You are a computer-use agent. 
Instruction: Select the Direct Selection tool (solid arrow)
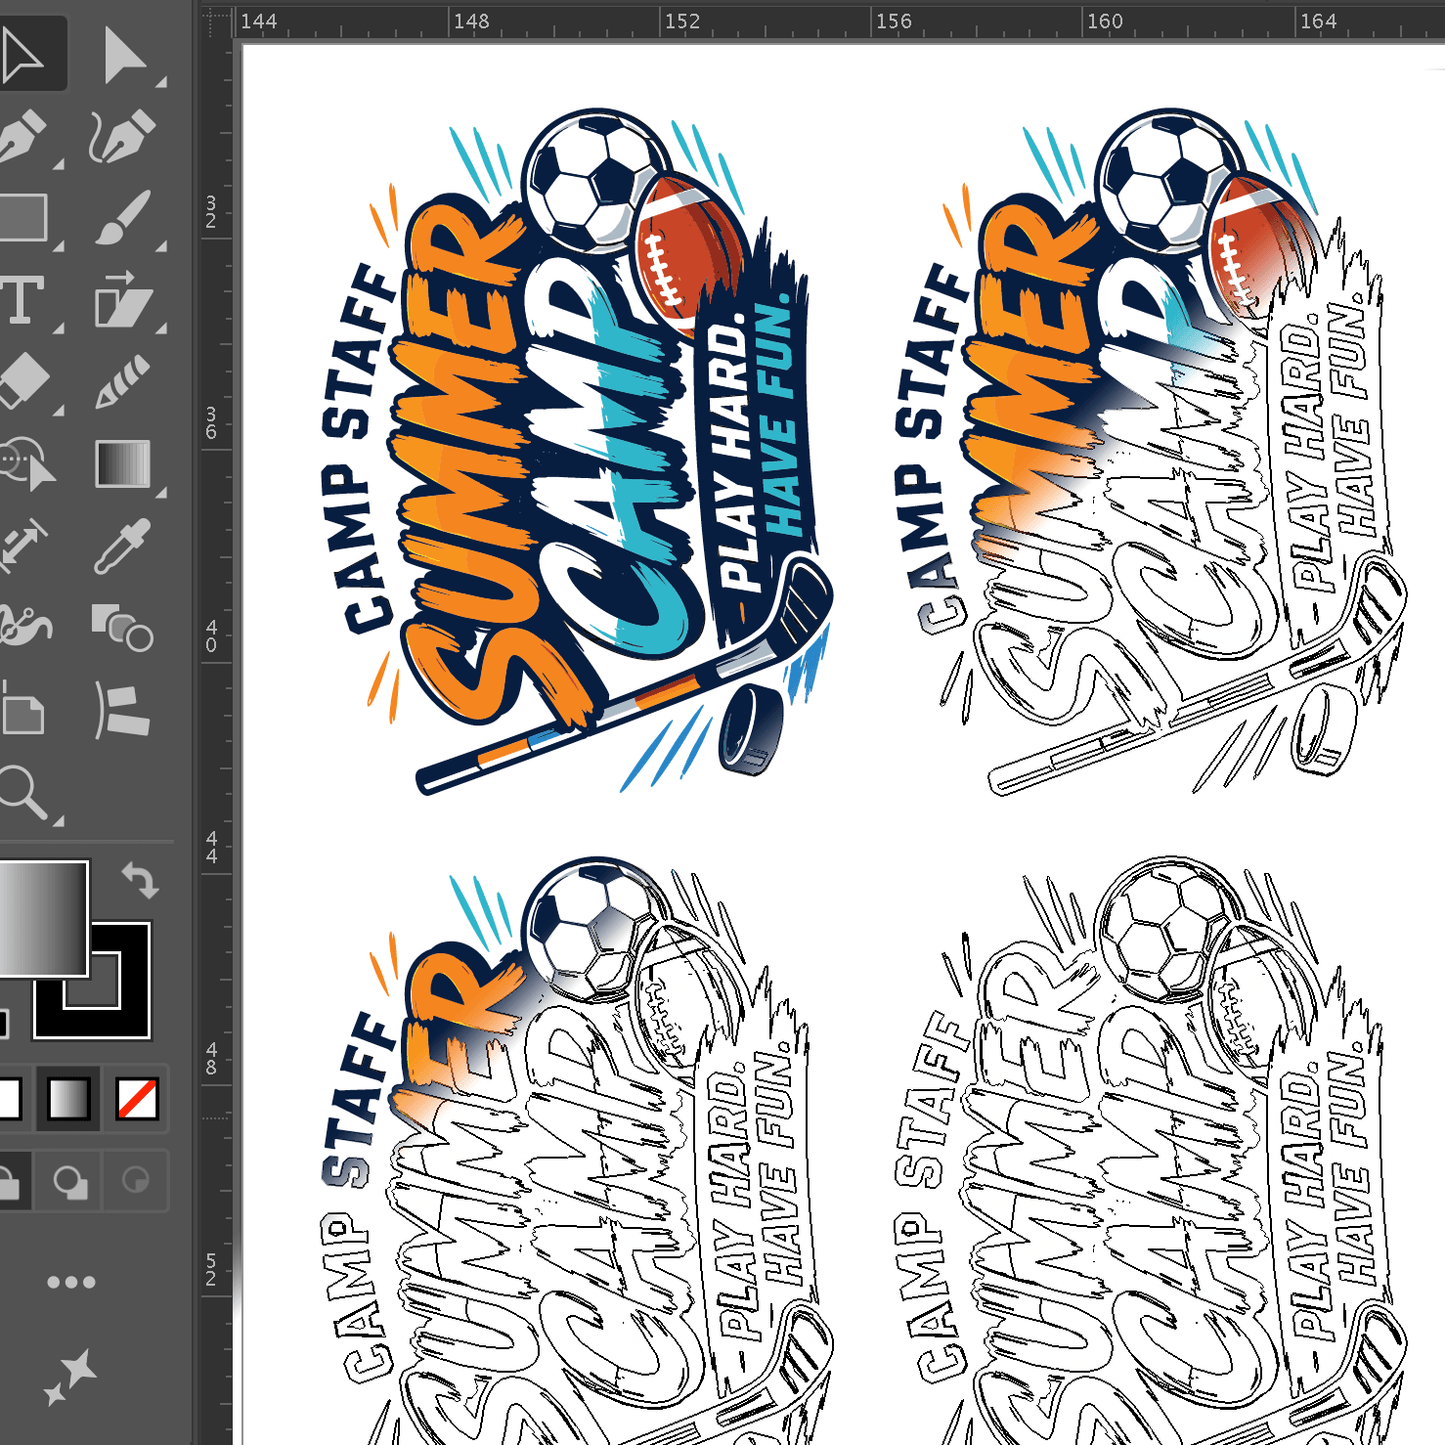(x=124, y=55)
